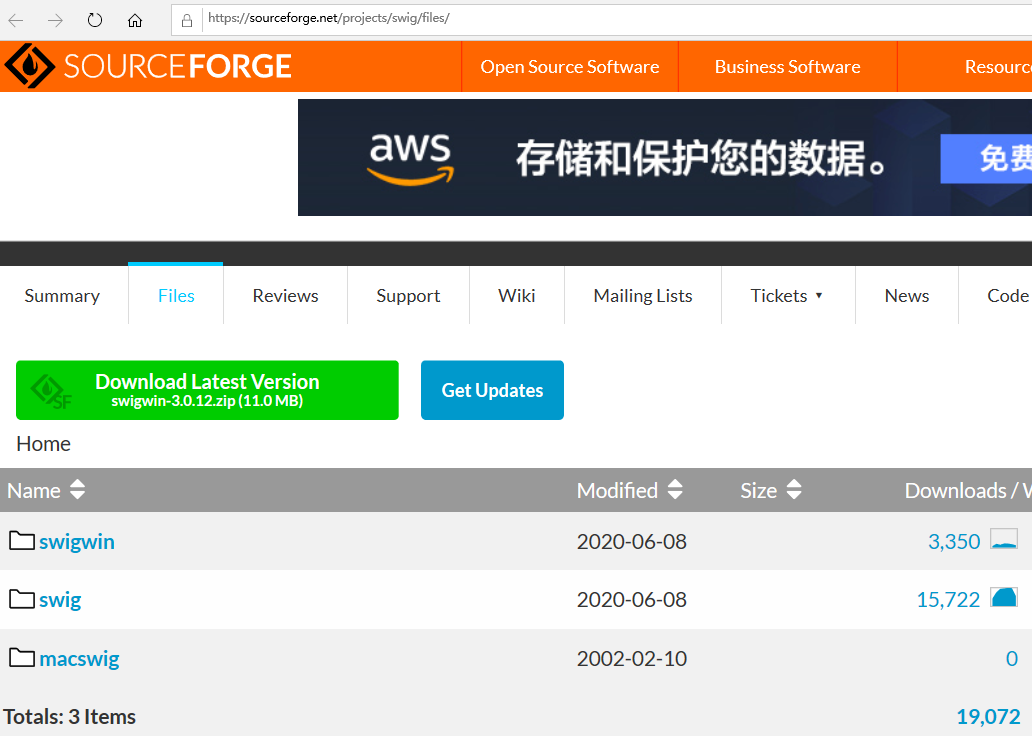
Task: Reload the page with refresh icon
Action: point(95,20)
